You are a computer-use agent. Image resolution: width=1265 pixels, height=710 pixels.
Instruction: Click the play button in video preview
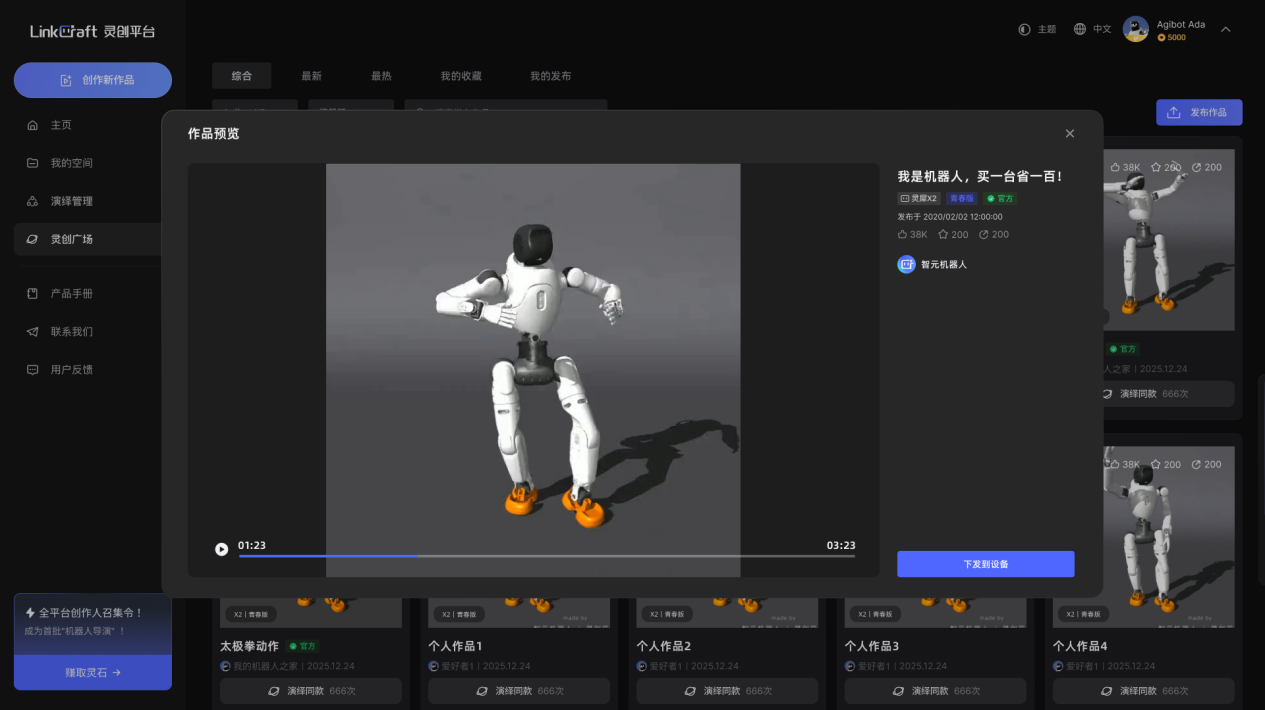click(x=221, y=549)
